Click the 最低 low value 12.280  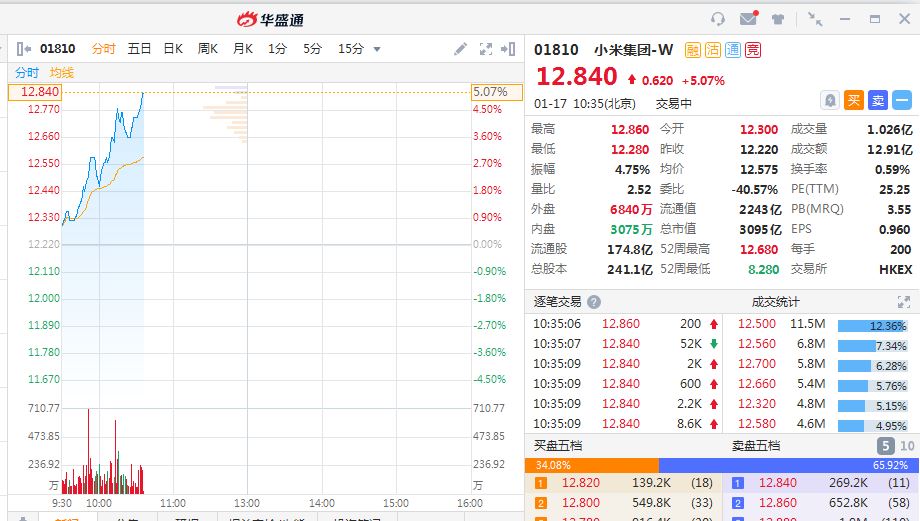630,150
